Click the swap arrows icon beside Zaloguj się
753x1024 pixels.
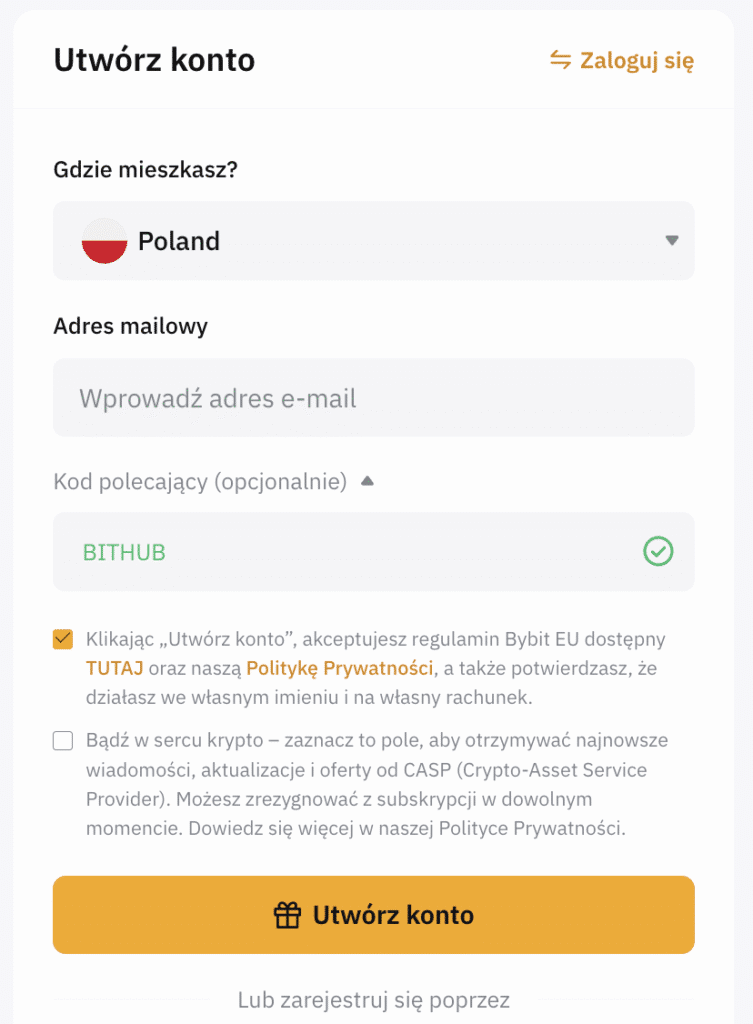[560, 62]
